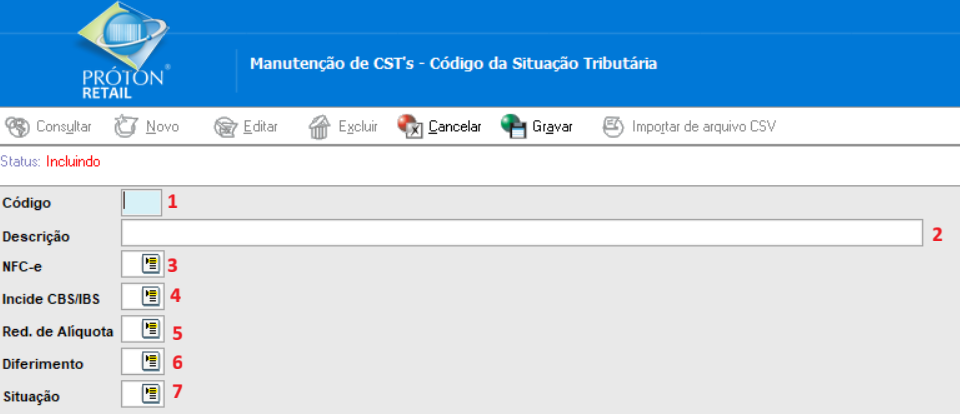The width and height of the screenshot is (960, 414).
Task: Click into the Descrição text field
Action: pos(520,234)
